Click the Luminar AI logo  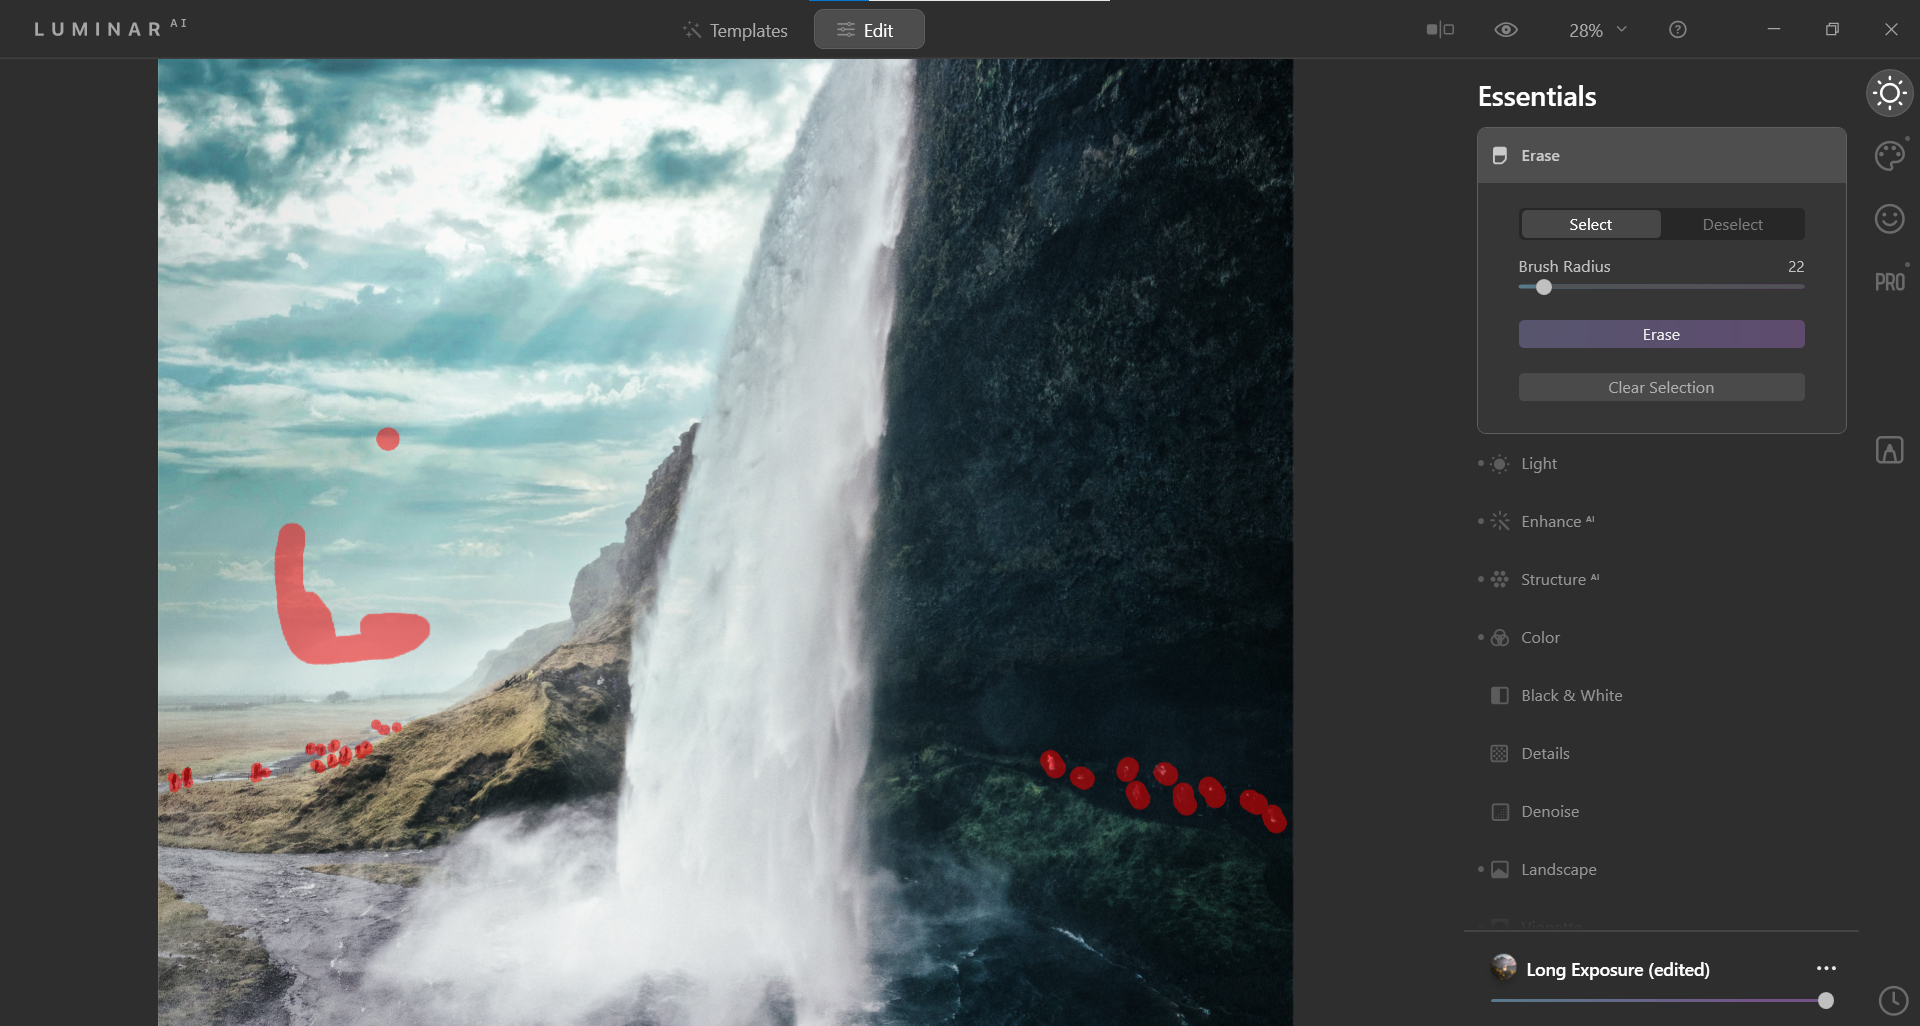(110, 28)
